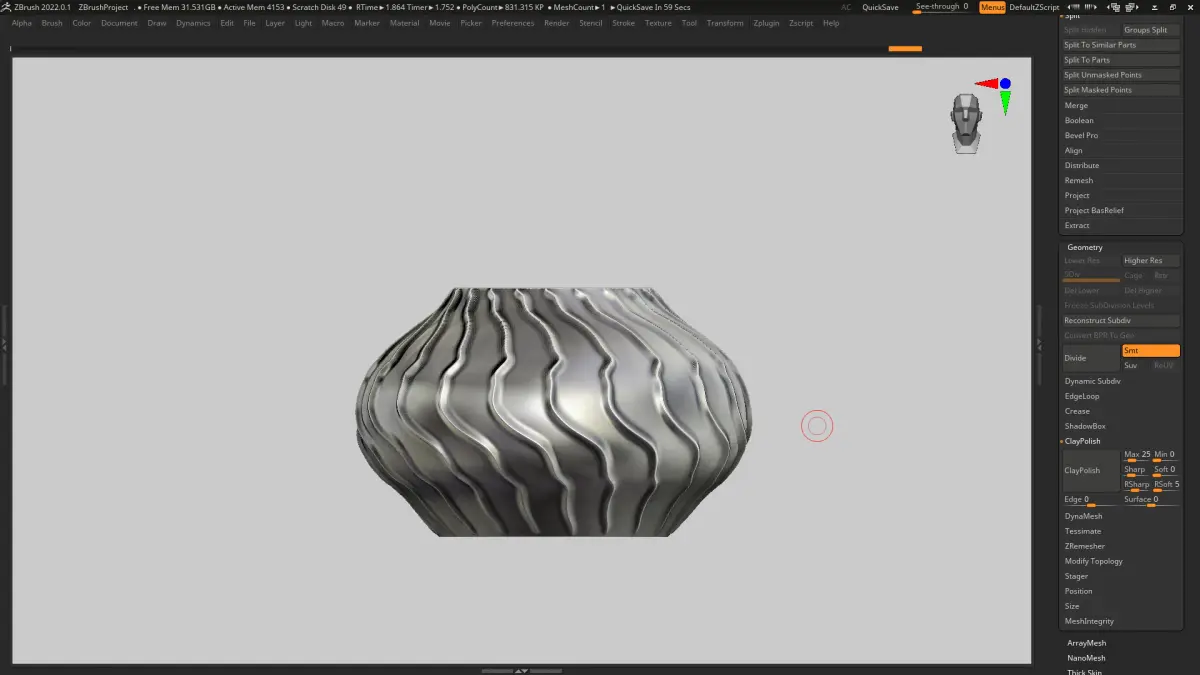Adjust the Edge 0 slider
The height and width of the screenshot is (675, 1200).
pos(1091,500)
